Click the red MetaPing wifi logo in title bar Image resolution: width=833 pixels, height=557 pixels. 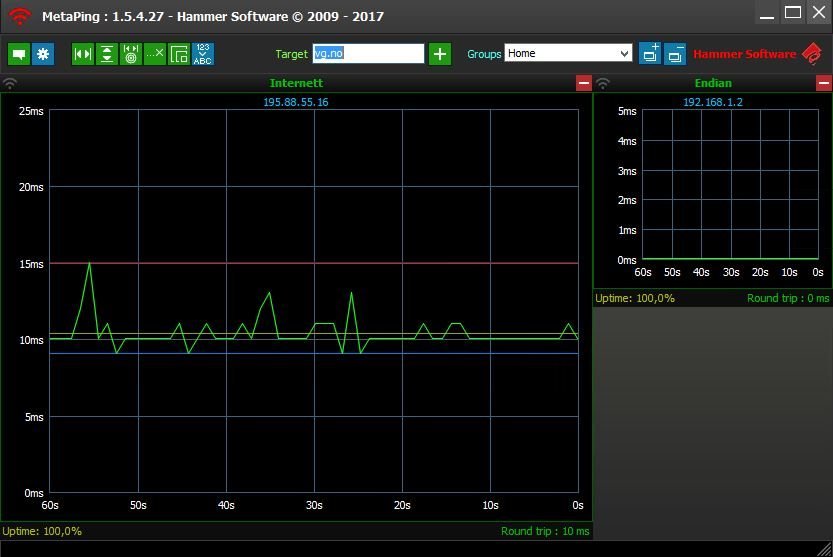coord(20,16)
